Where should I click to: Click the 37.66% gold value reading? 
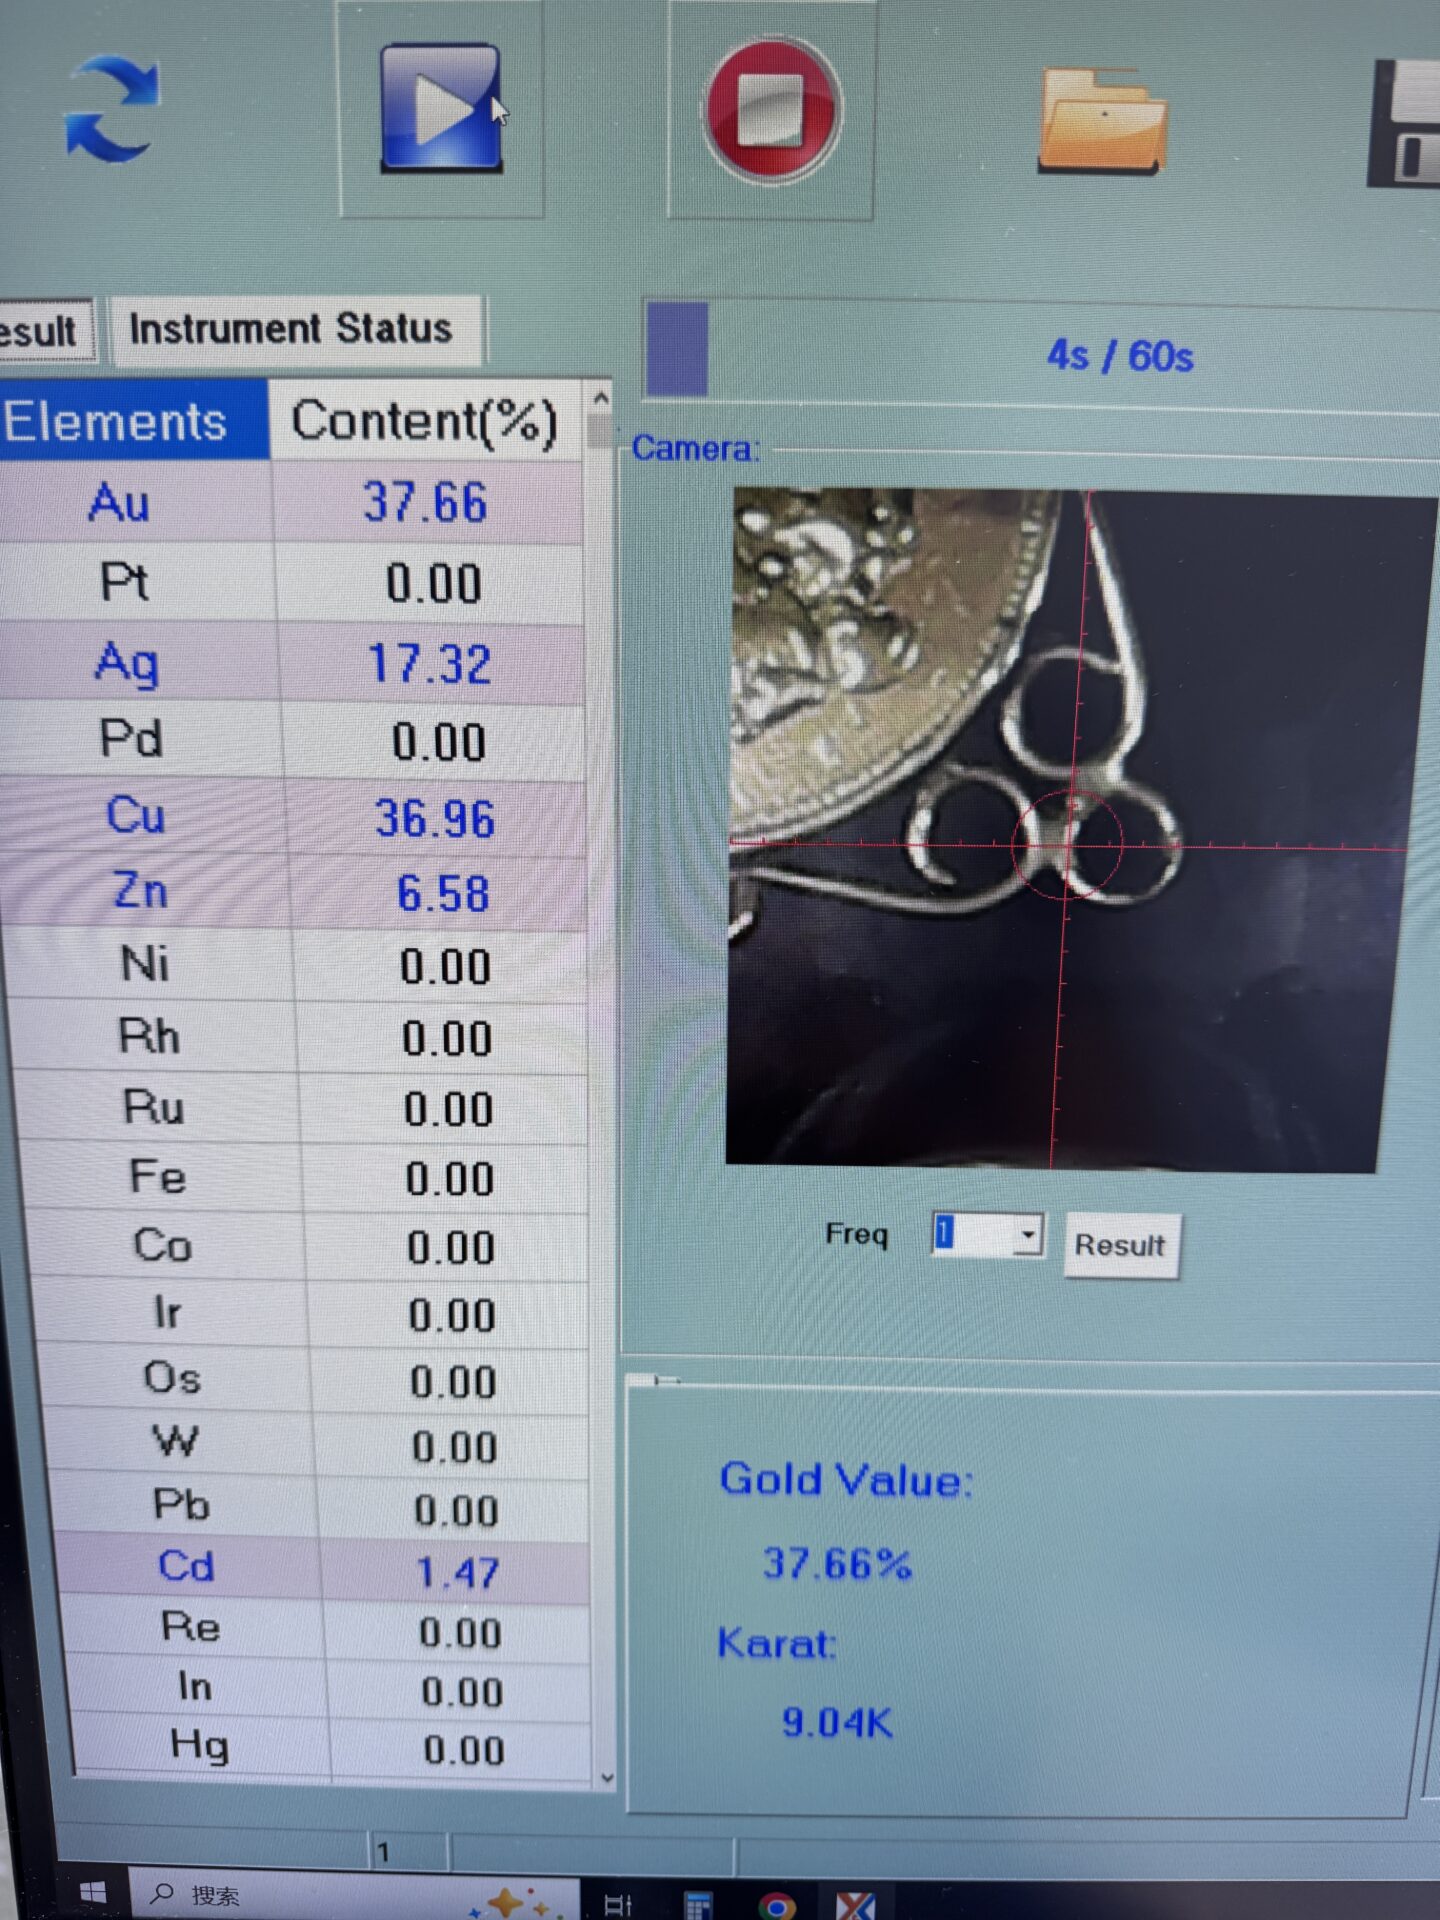(837, 1563)
